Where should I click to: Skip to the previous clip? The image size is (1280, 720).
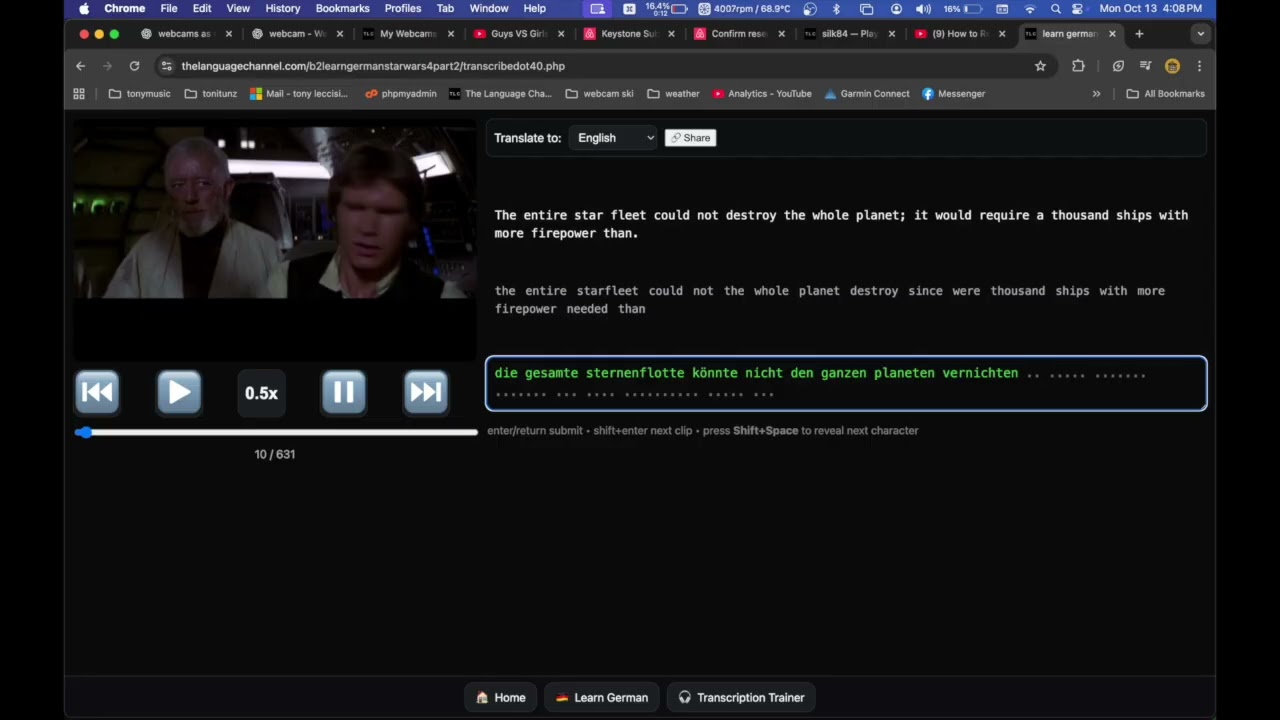(97, 392)
